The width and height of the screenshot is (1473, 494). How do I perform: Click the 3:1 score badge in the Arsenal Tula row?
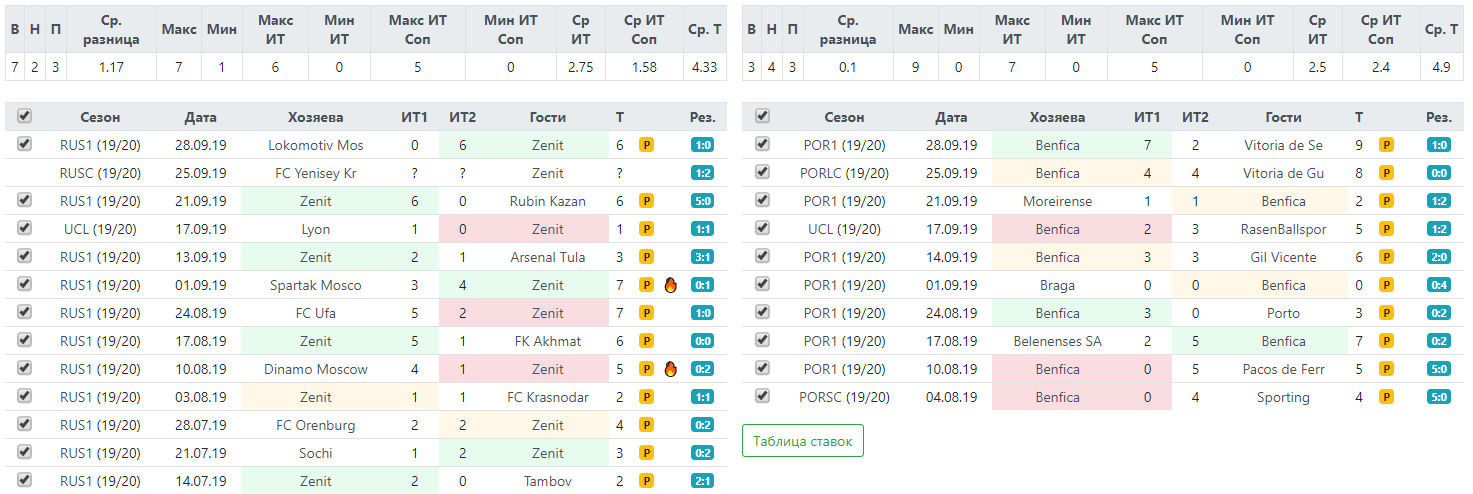(x=702, y=257)
